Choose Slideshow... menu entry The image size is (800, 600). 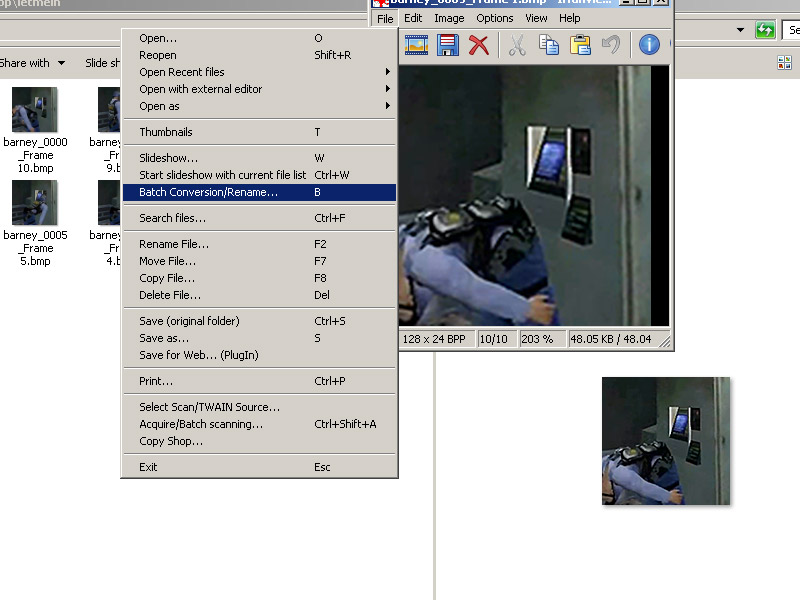pyautogui.click(x=259, y=158)
